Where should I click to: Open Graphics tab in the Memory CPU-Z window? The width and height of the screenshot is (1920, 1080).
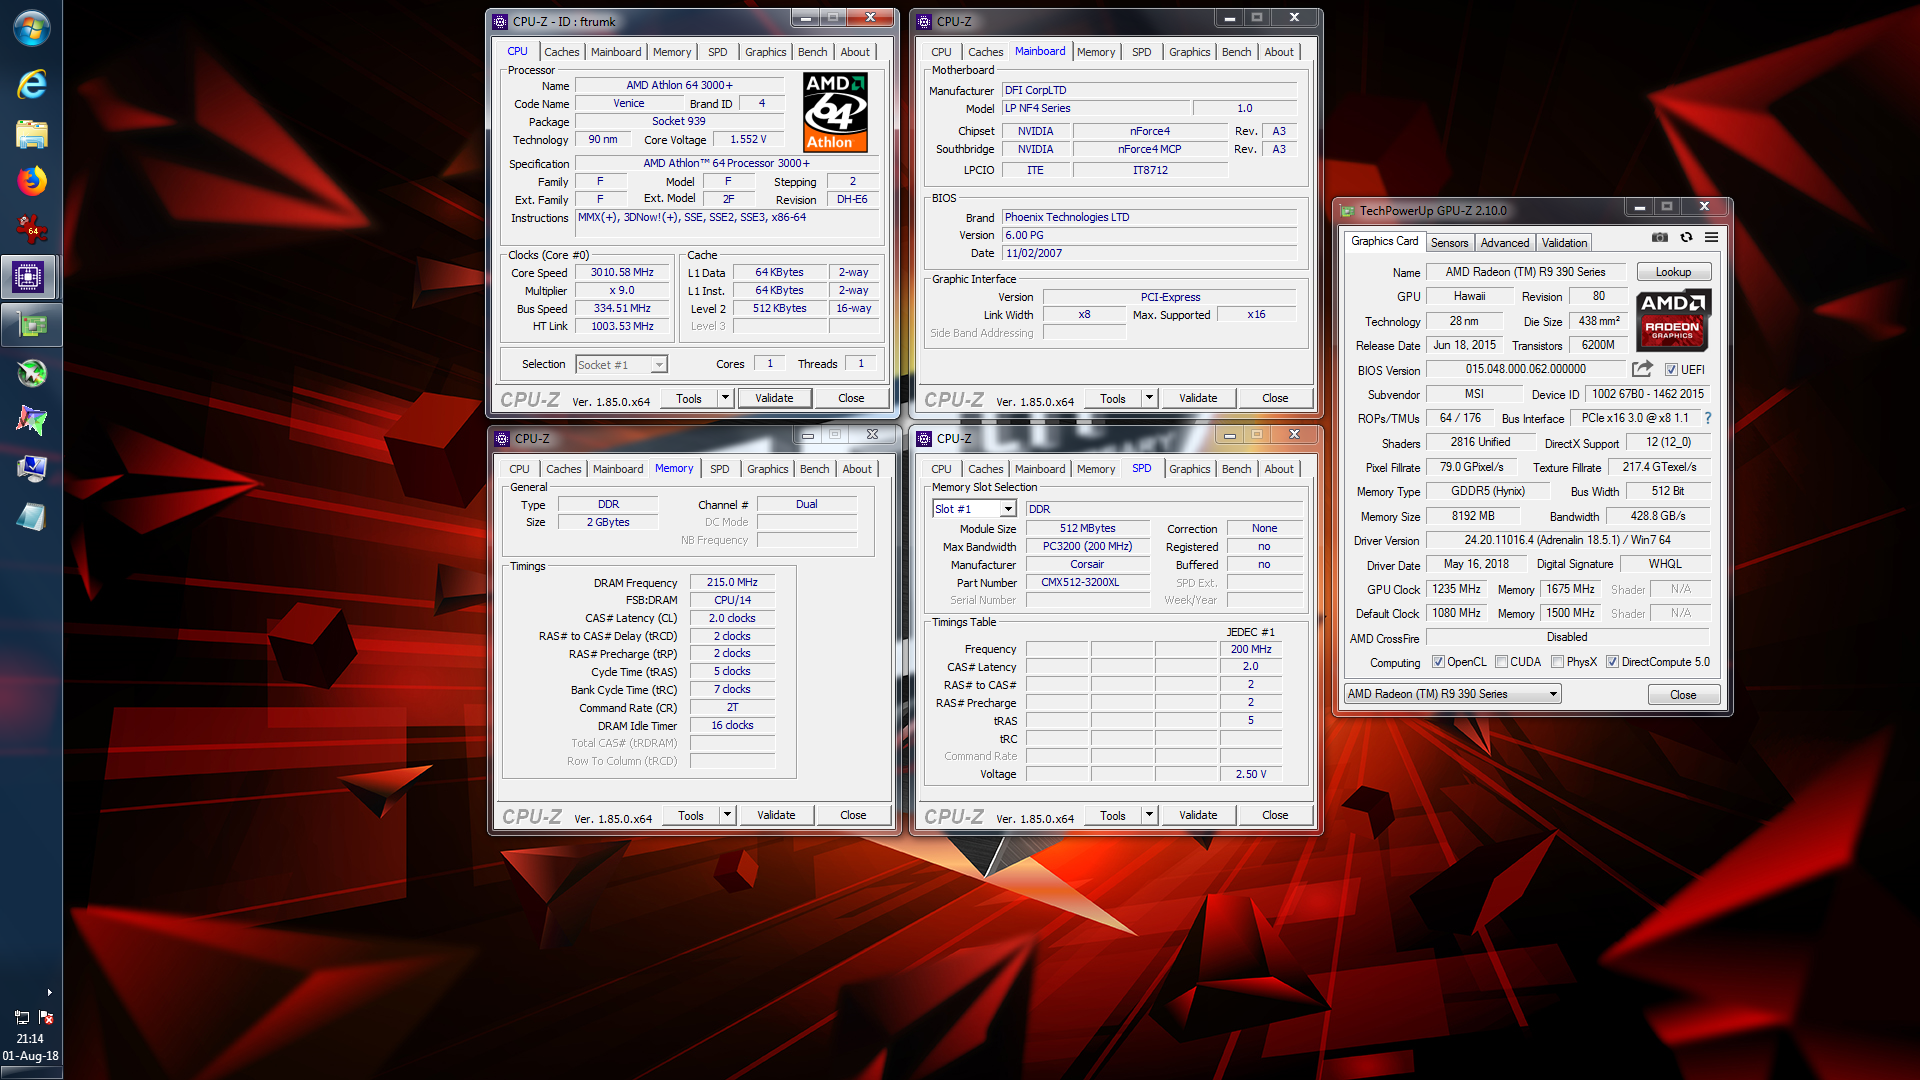point(767,469)
